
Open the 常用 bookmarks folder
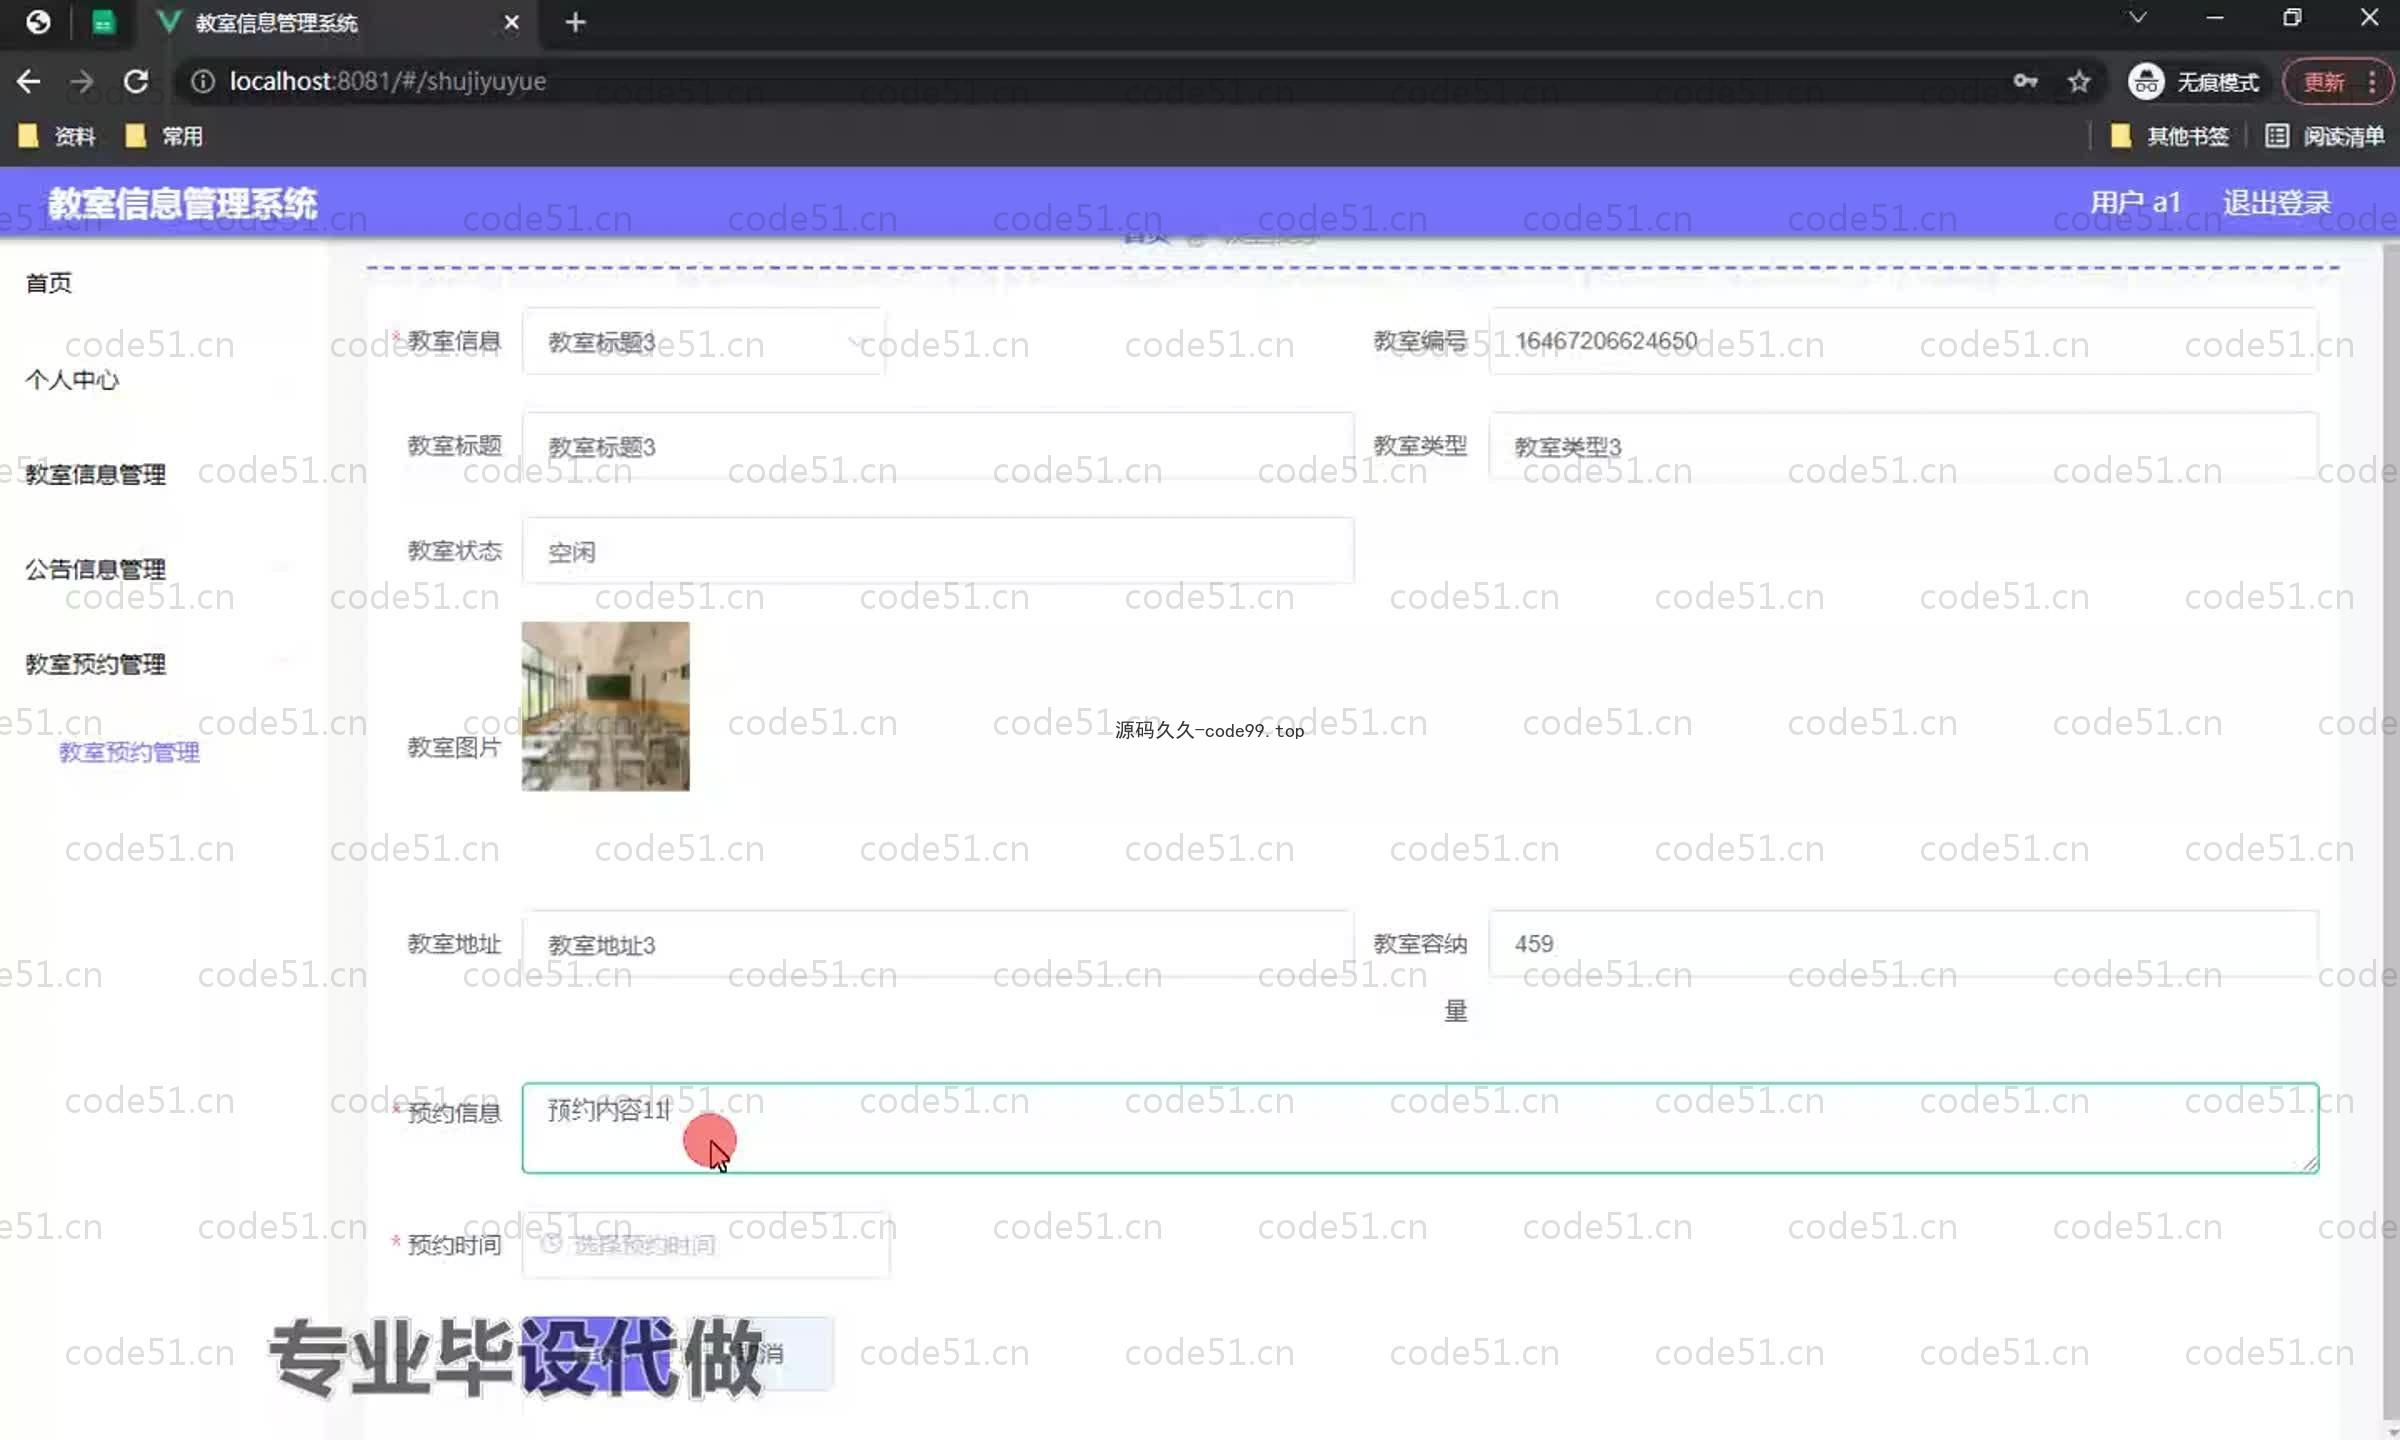(165, 136)
